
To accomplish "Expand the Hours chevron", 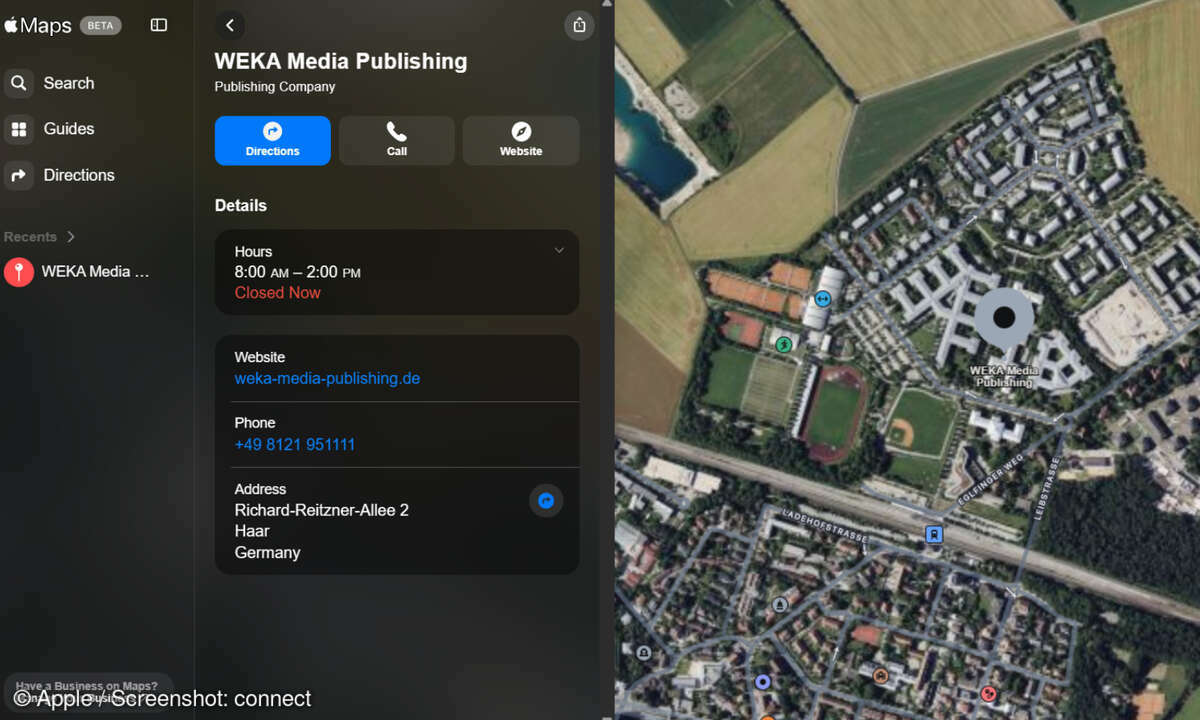I will tap(559, 250).
